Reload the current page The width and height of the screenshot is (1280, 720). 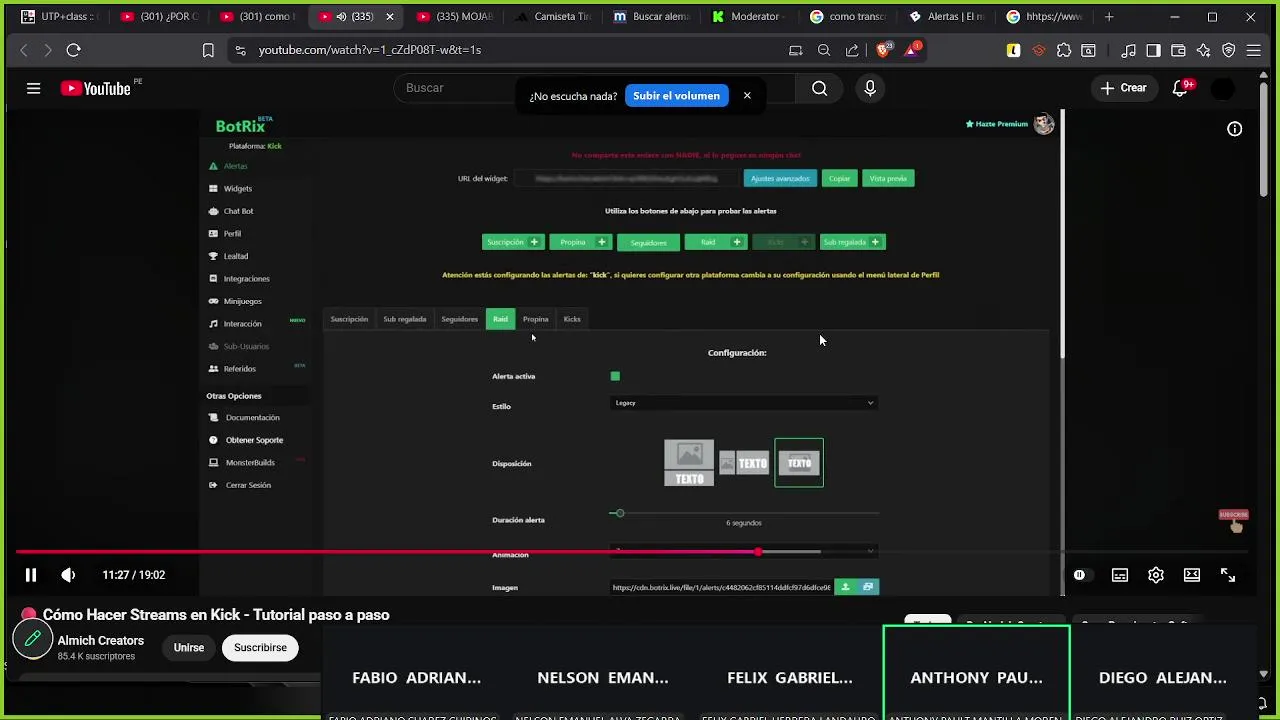73,50
